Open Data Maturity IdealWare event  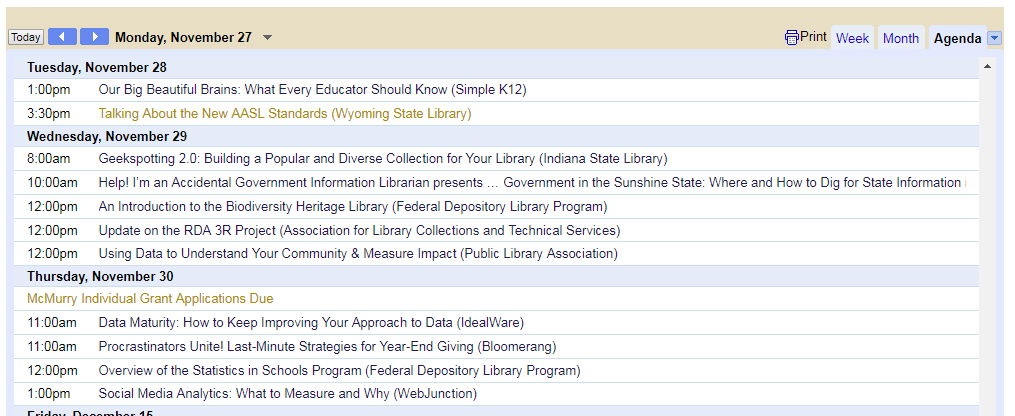point(311,322)
